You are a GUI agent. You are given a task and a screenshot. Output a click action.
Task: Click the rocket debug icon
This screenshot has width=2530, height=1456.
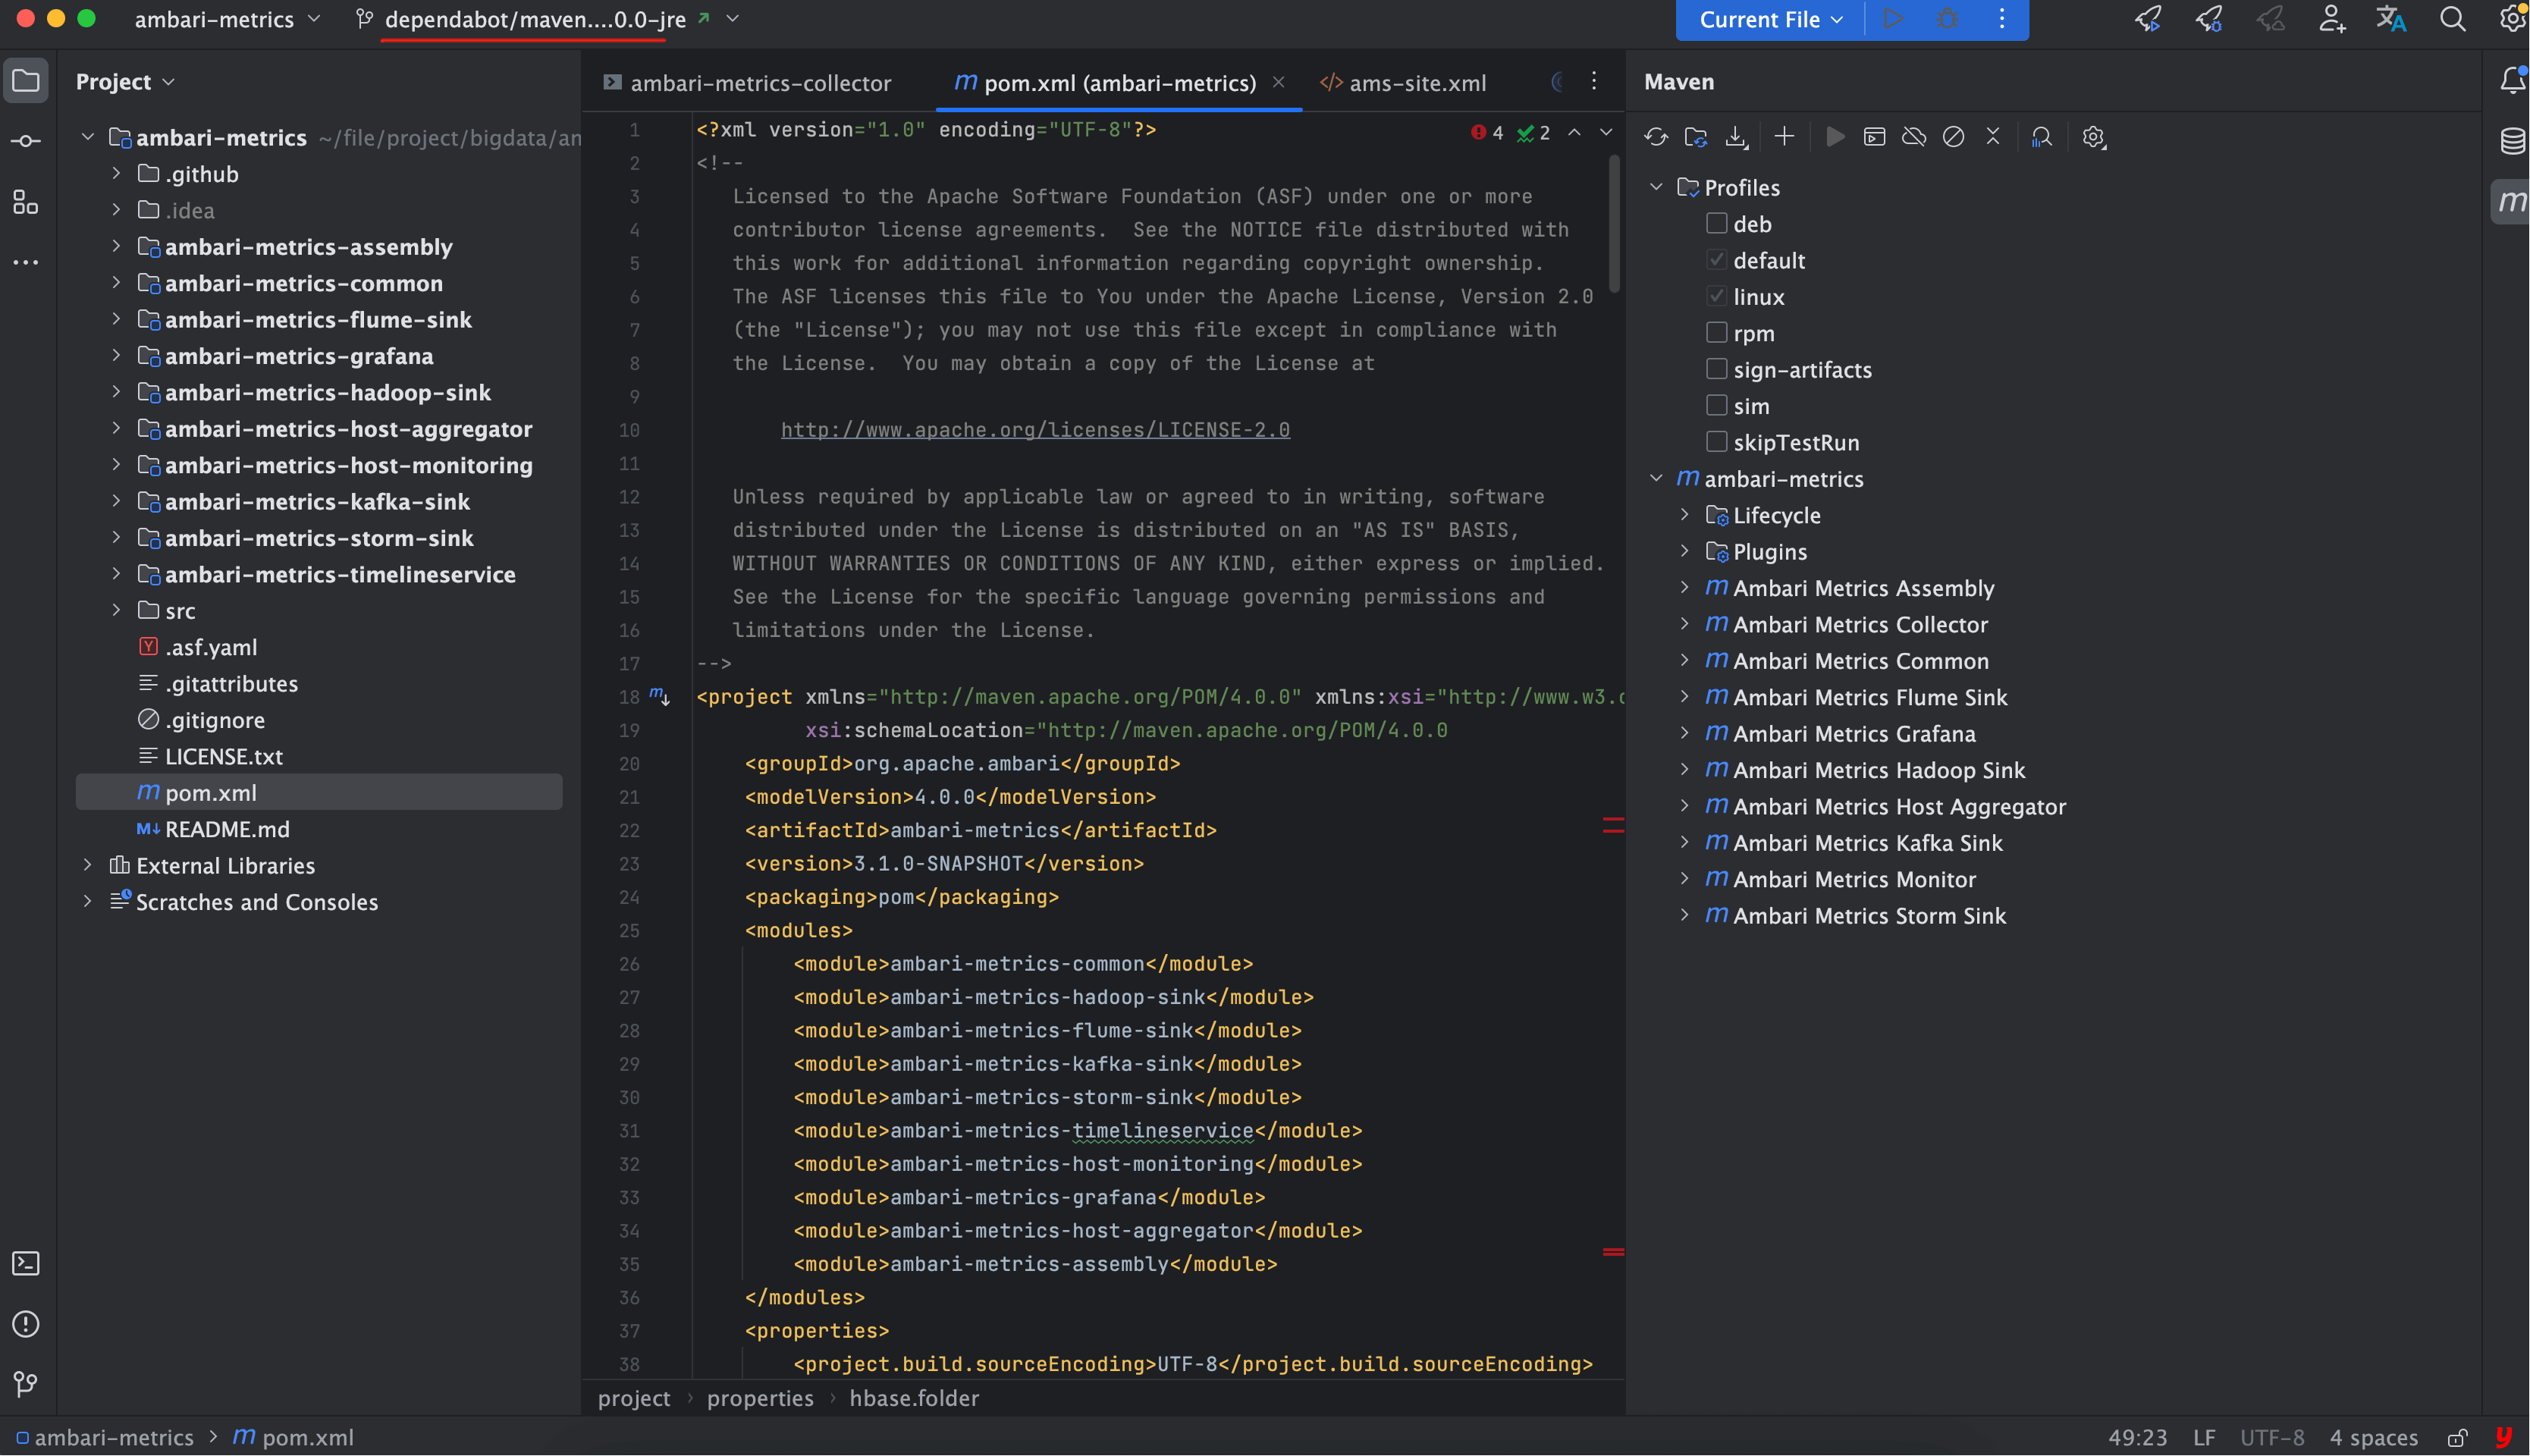tap(2209, 19)
